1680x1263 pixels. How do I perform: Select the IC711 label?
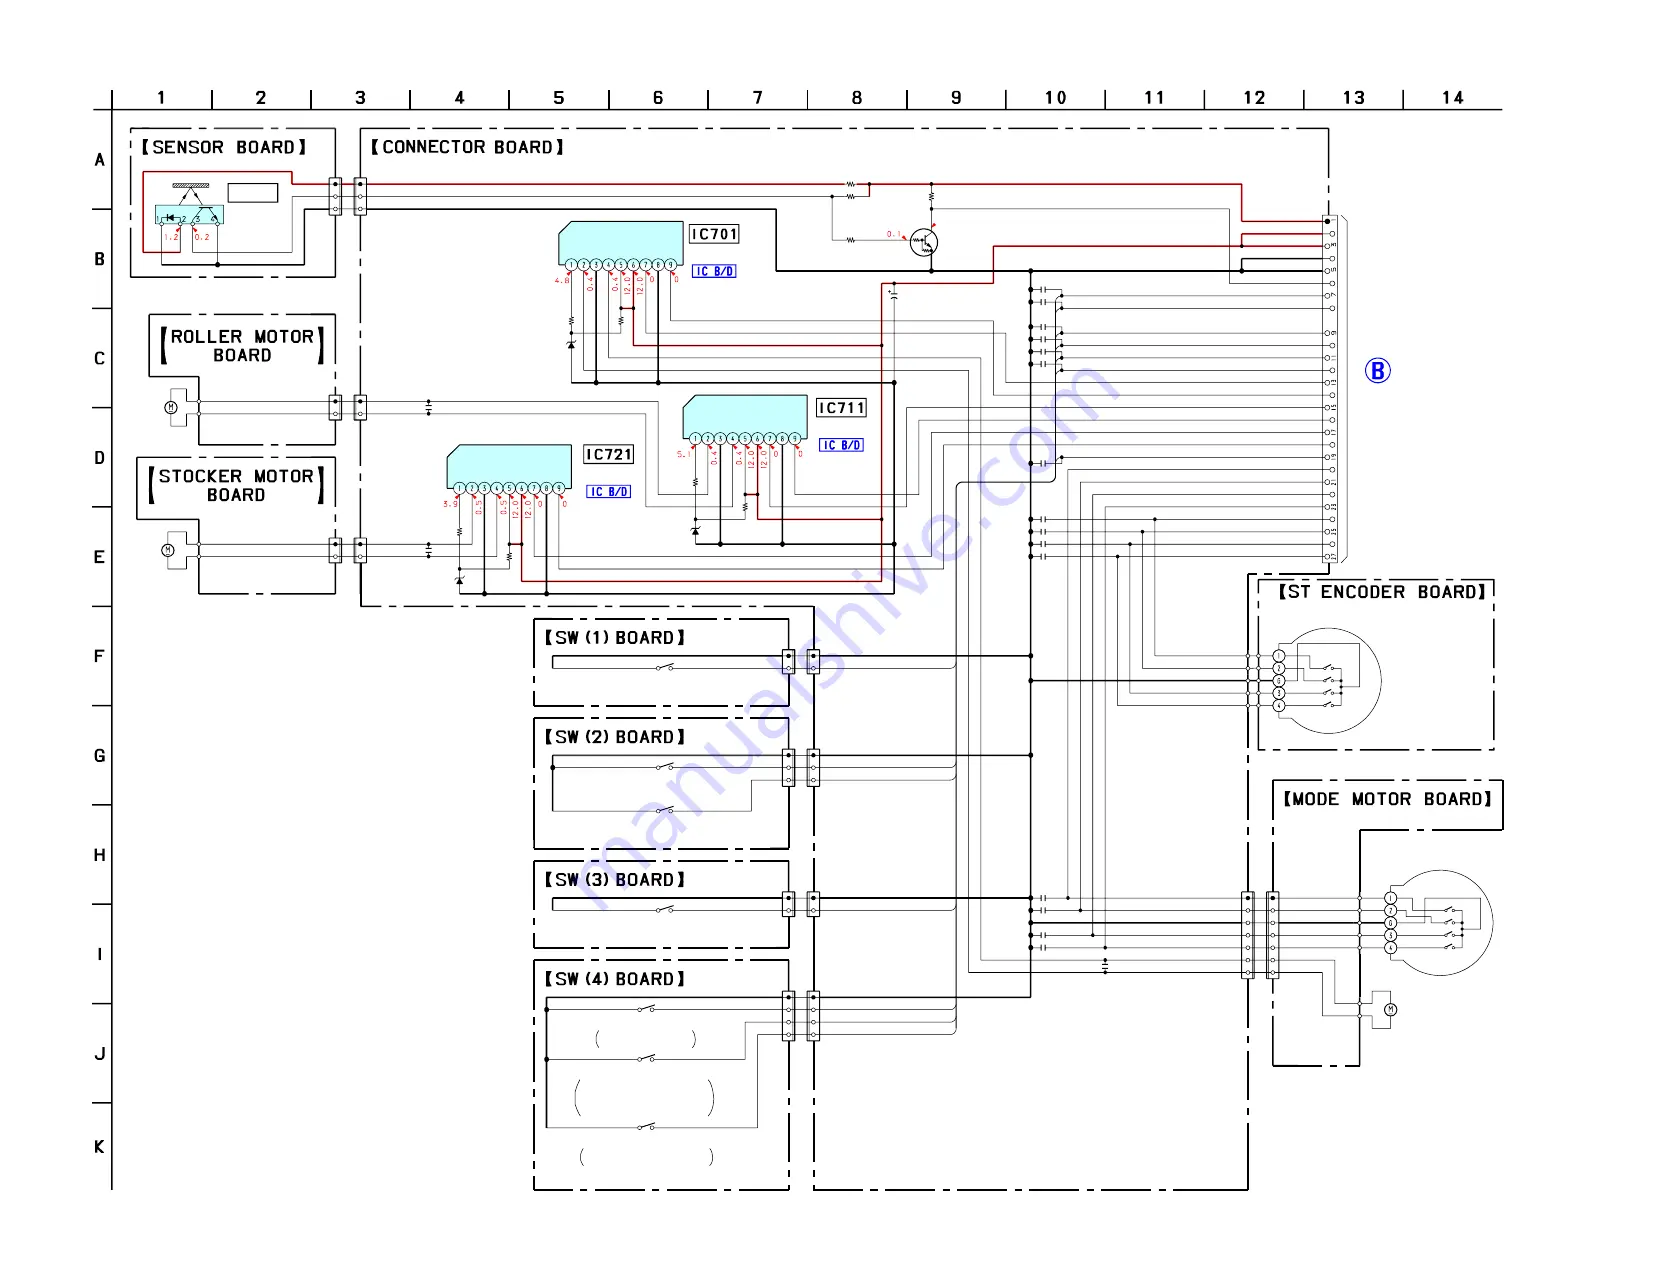[841, 408]
